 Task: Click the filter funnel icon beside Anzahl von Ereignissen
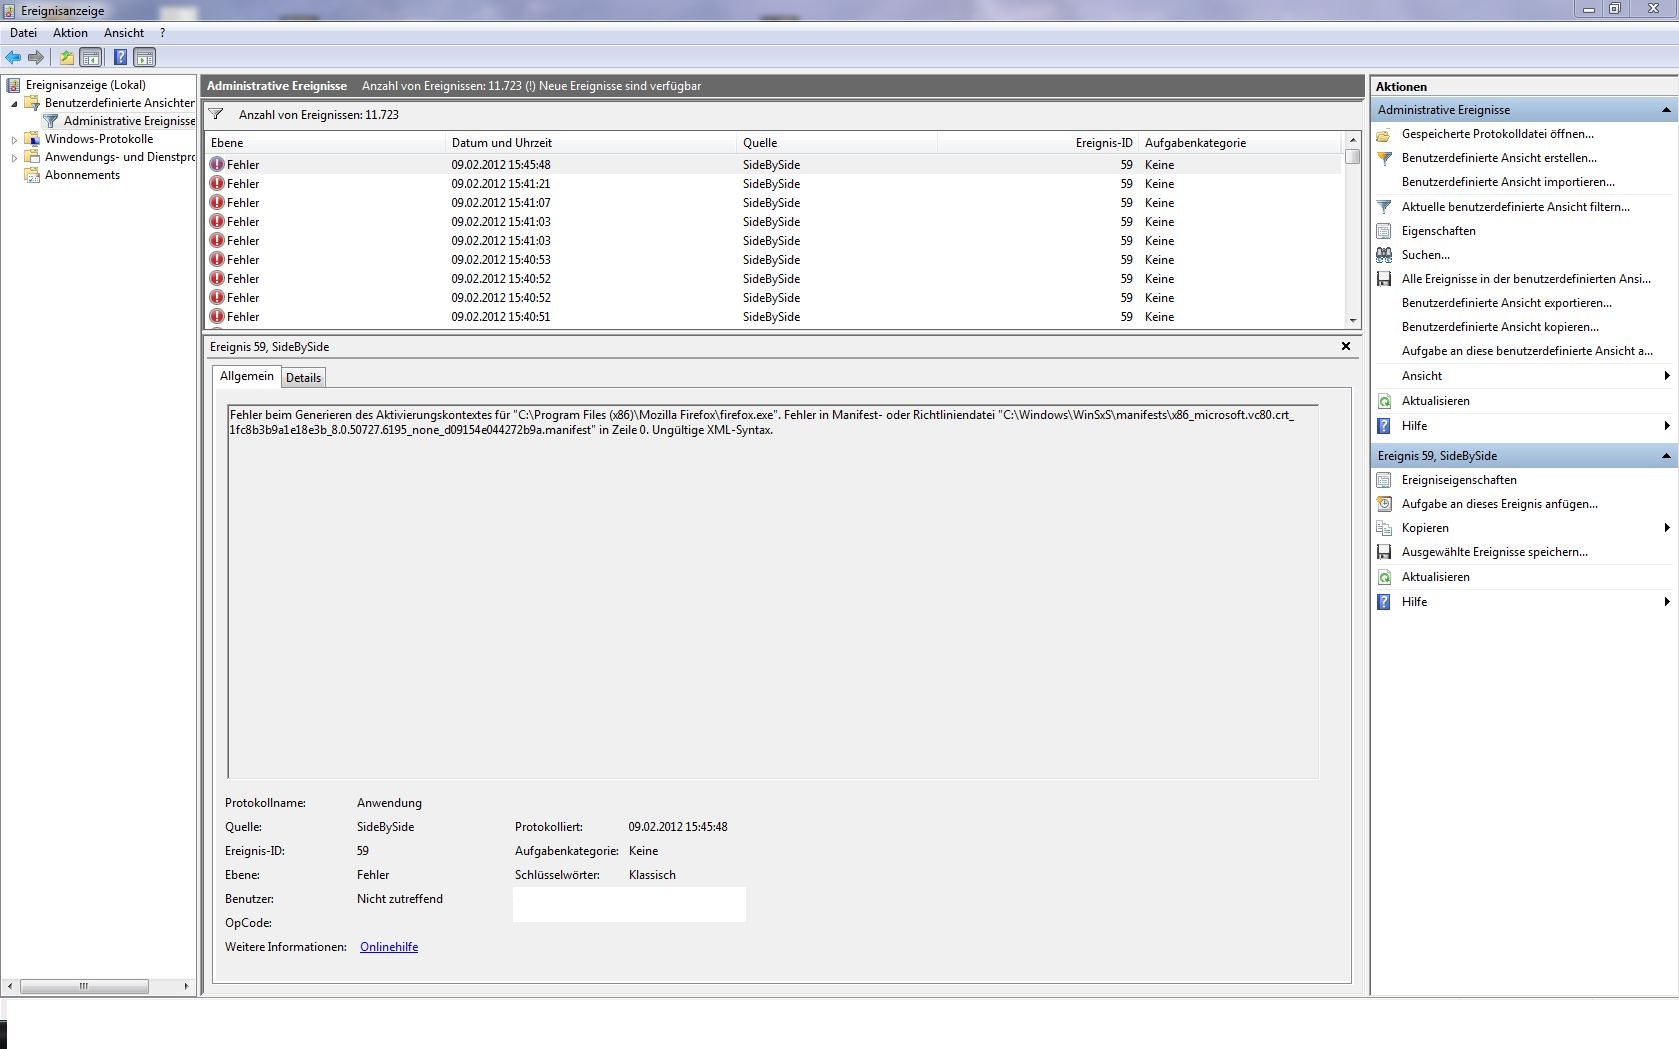[x=216, y=114]
